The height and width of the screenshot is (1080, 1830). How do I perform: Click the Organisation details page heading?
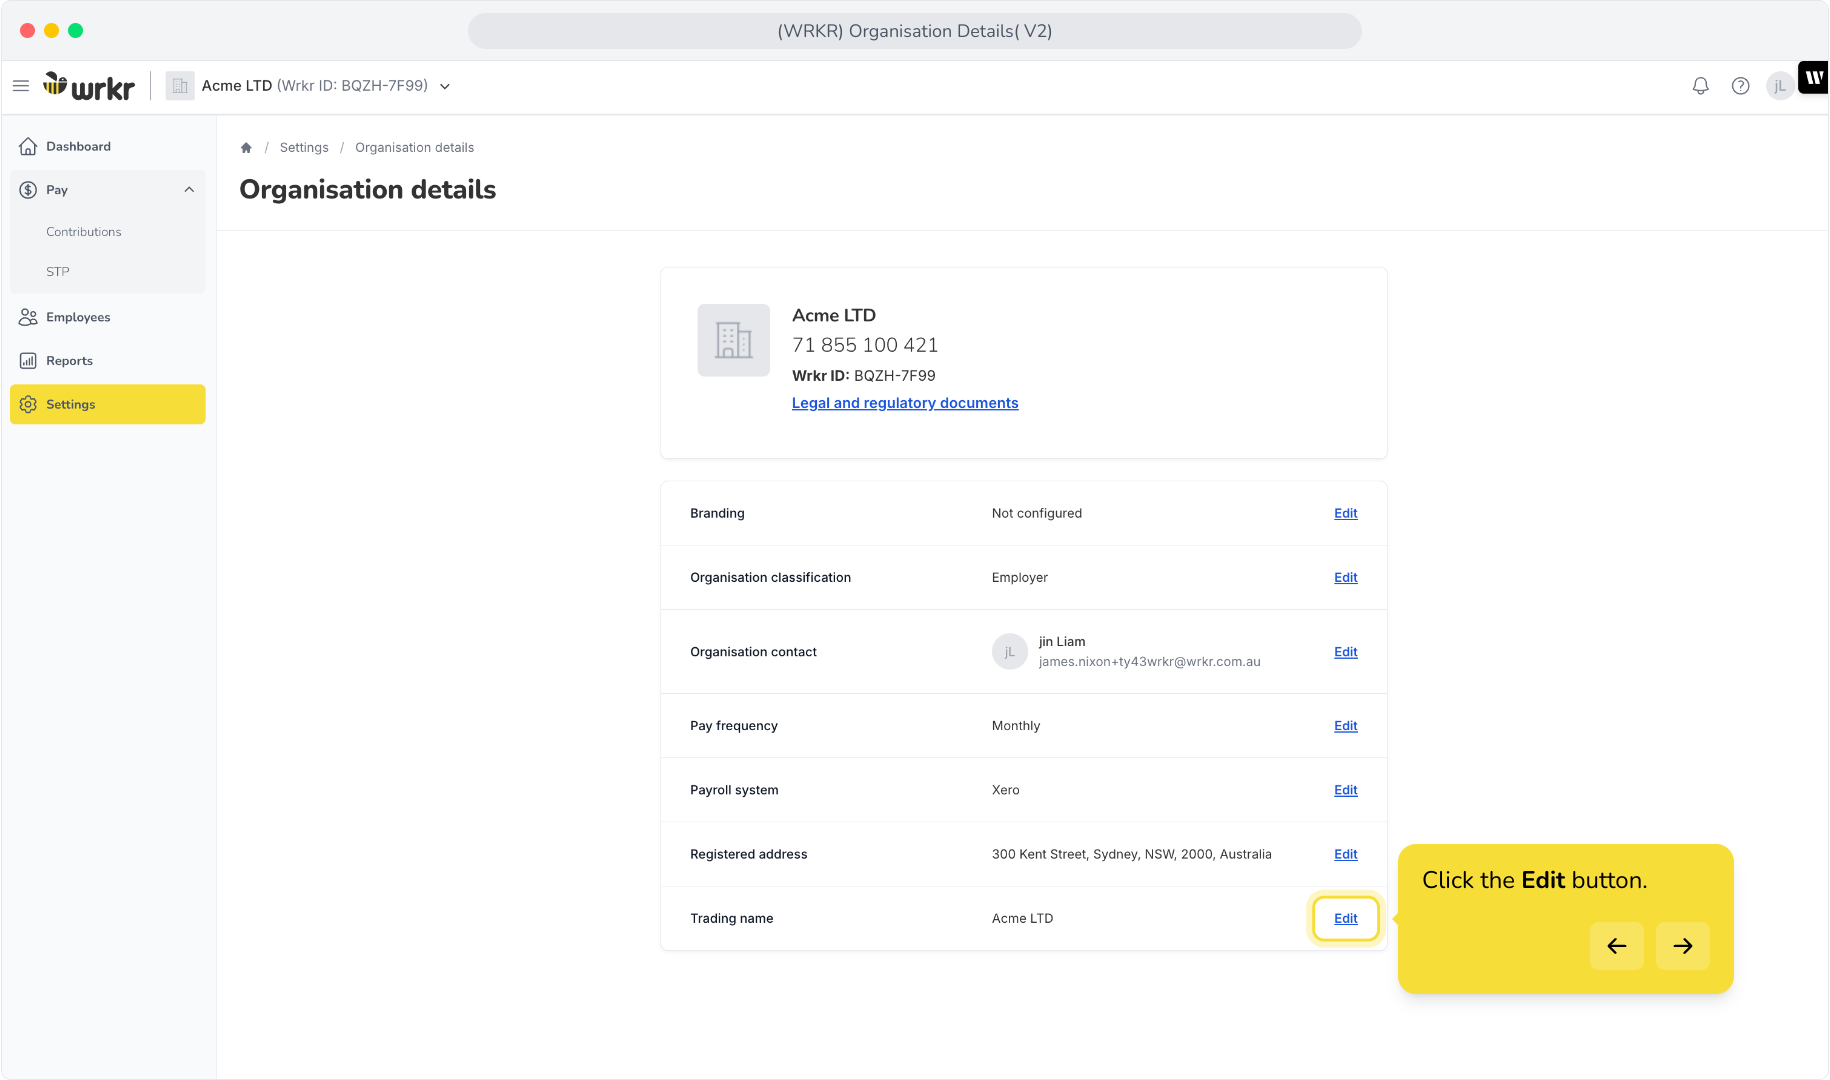pyautogui.click(x=368, y=190)
